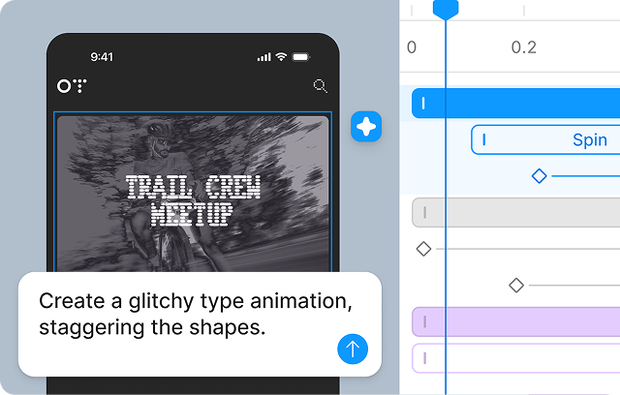This screenshot has height=395, width=620.
Task: Open the search magnifier in phone mockup
Action: [x=320, y=86]
